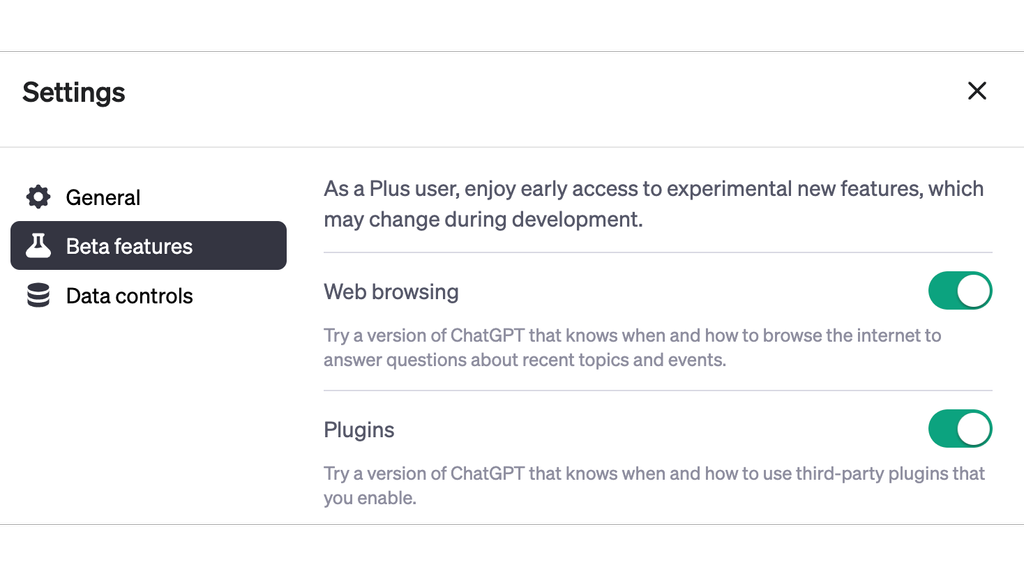Image resolution: width=1024 pixels, height=576 pixels.
Task: Click the Settings dialog title
Action: (73, 91)
